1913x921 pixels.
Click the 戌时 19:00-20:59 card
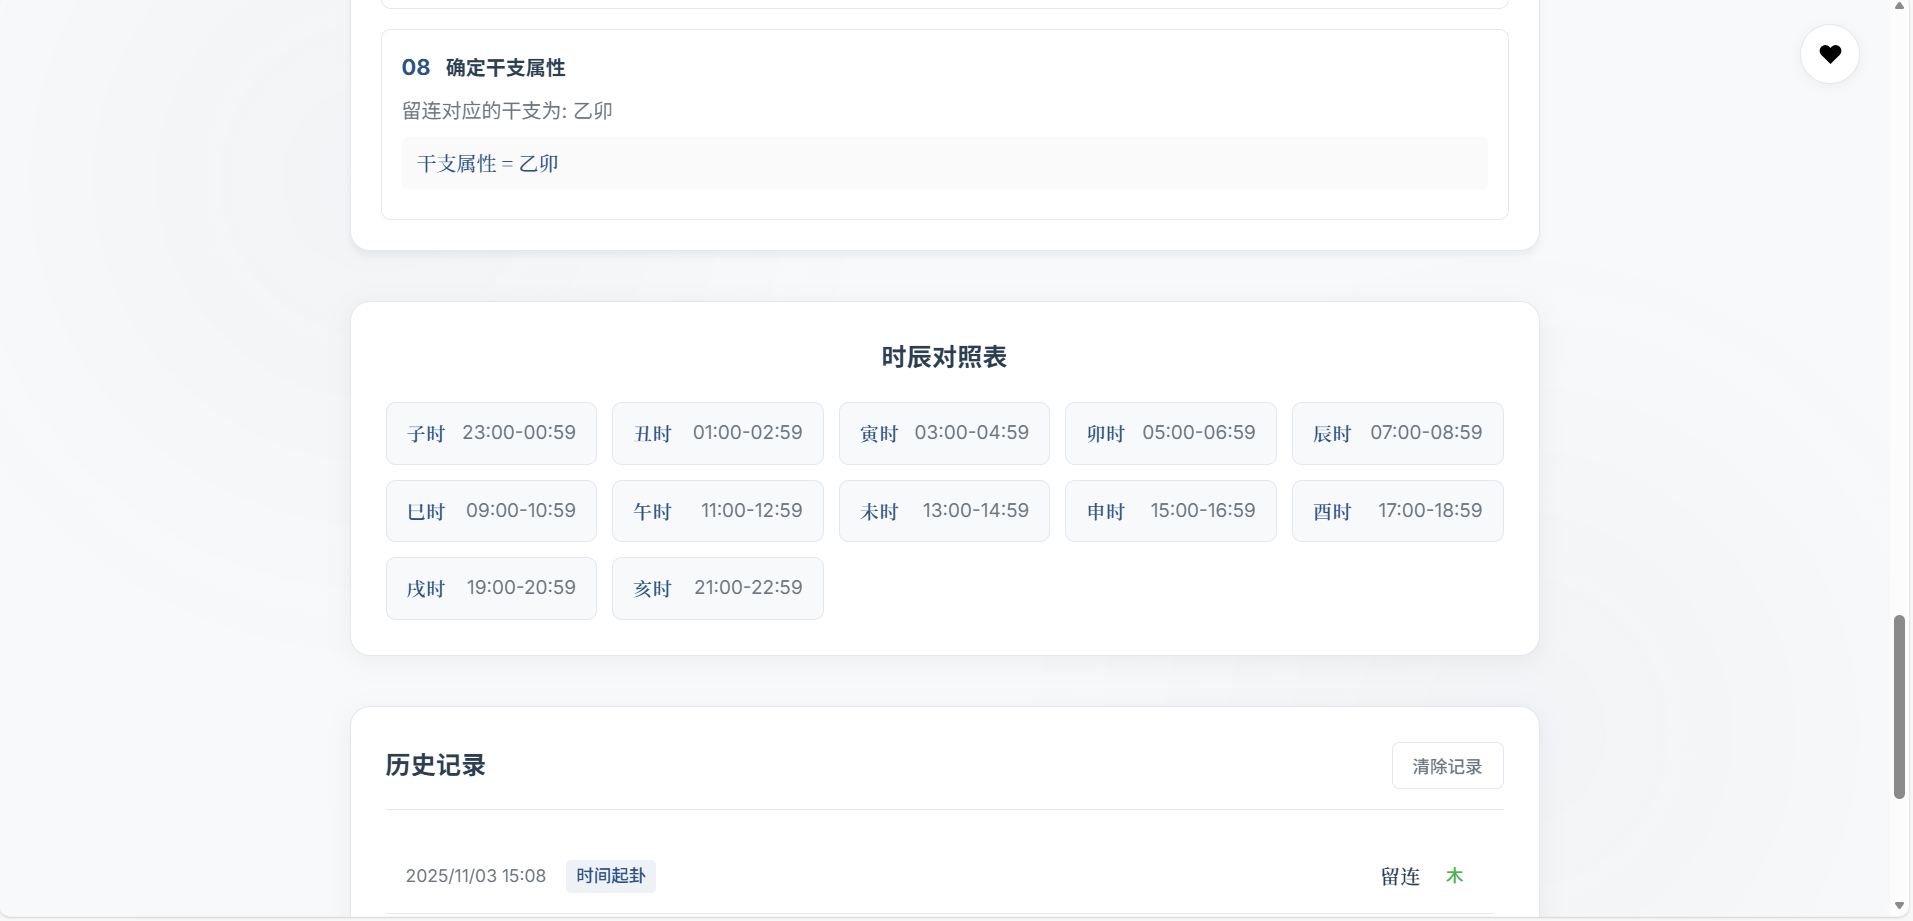491,588
